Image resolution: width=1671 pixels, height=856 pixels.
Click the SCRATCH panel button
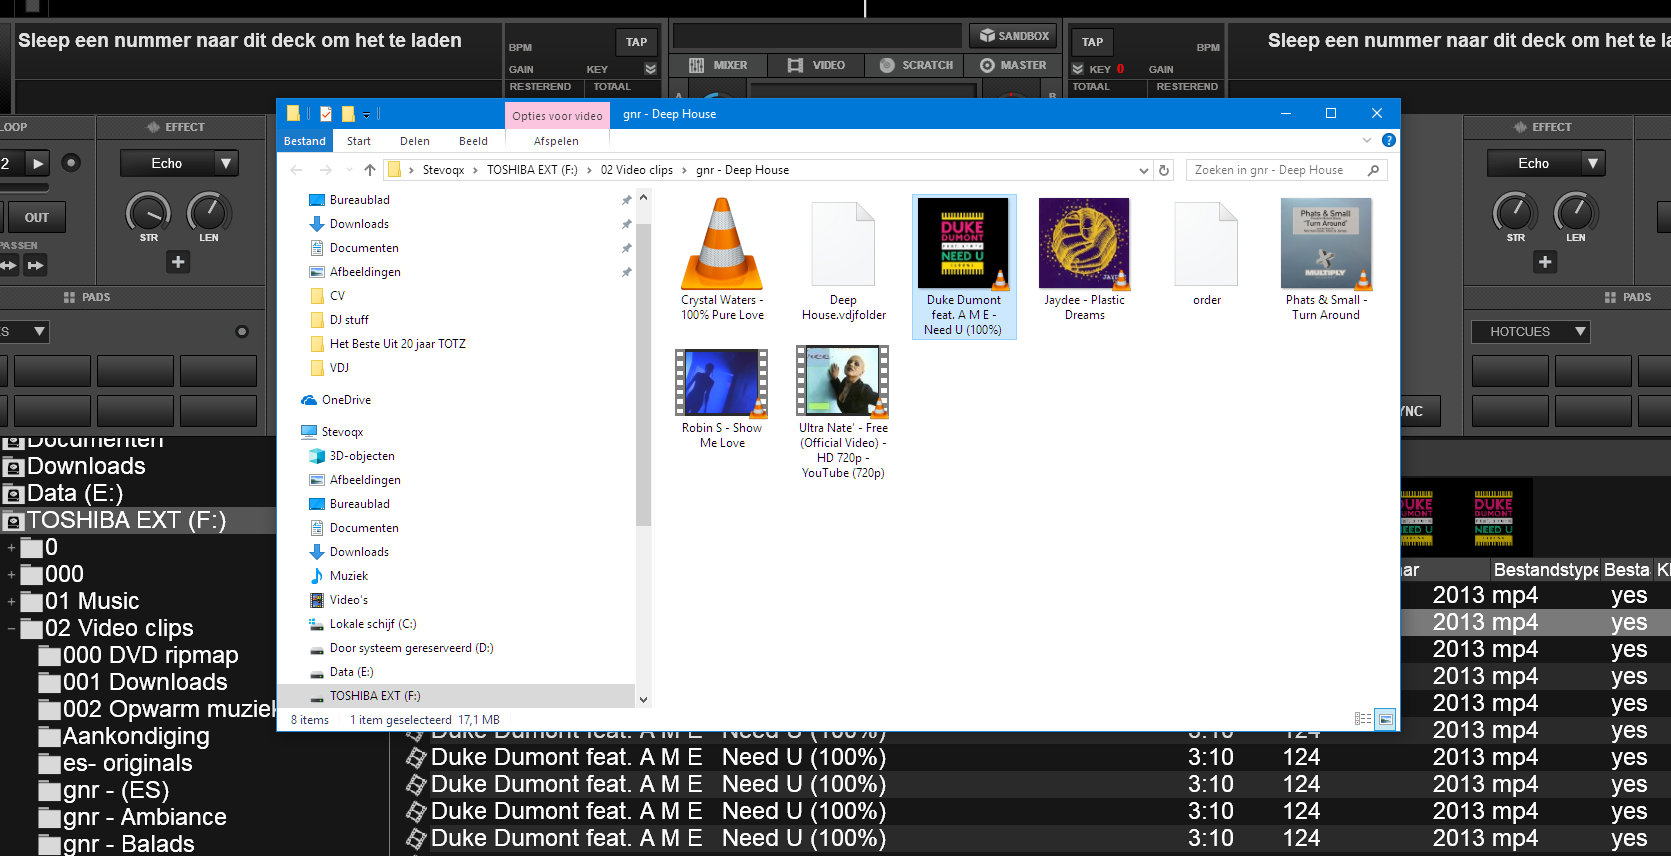(x=916, y=65)
